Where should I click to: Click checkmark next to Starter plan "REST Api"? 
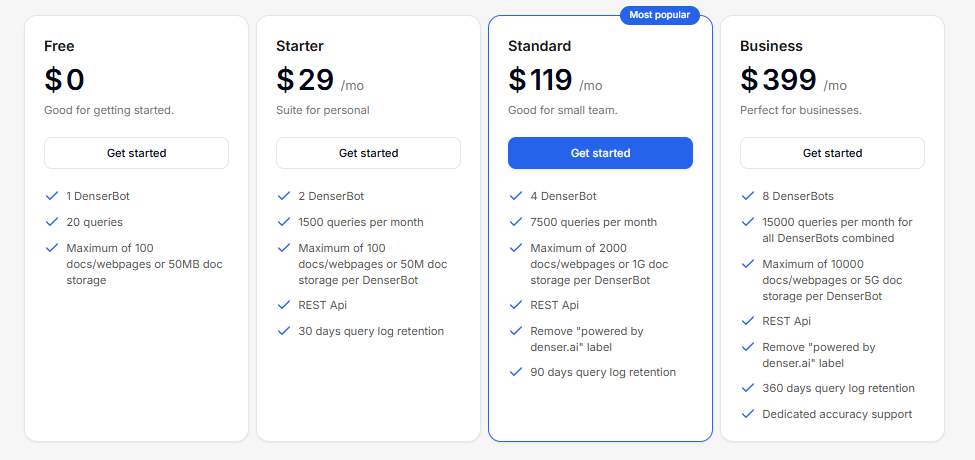point(283,305)
